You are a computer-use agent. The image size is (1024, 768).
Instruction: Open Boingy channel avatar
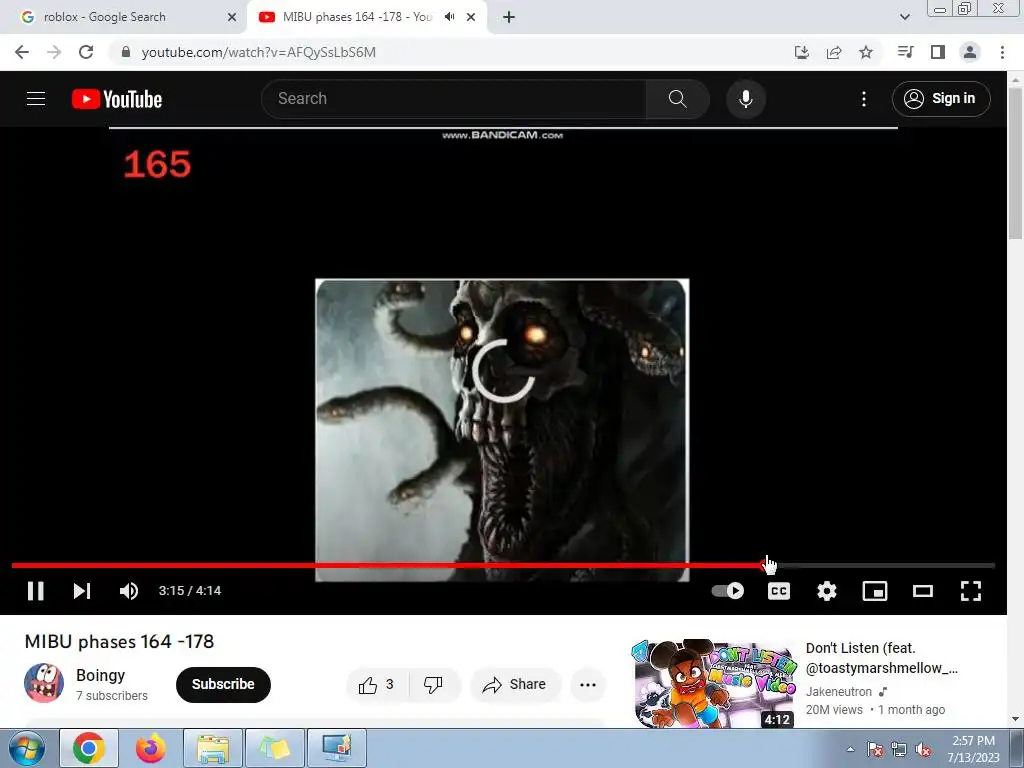click(x=44, y=683)
